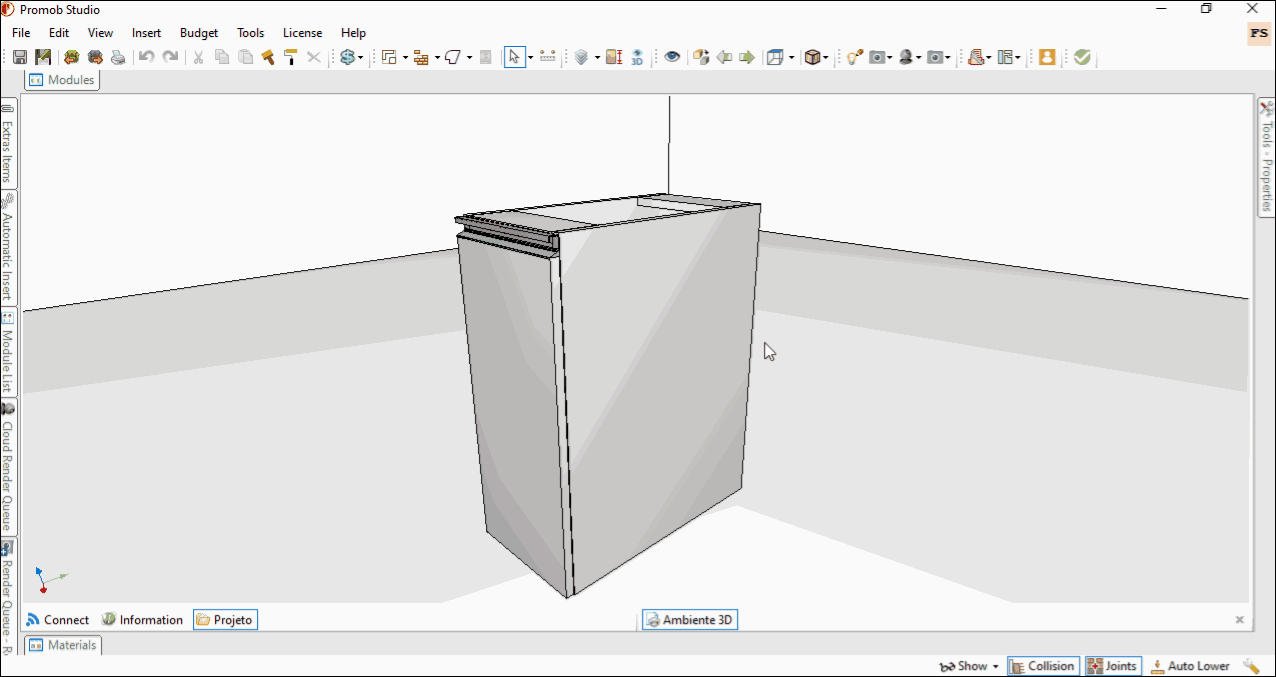Open the Extras Items side panel
1276x677 pixels.
(8, 144)
